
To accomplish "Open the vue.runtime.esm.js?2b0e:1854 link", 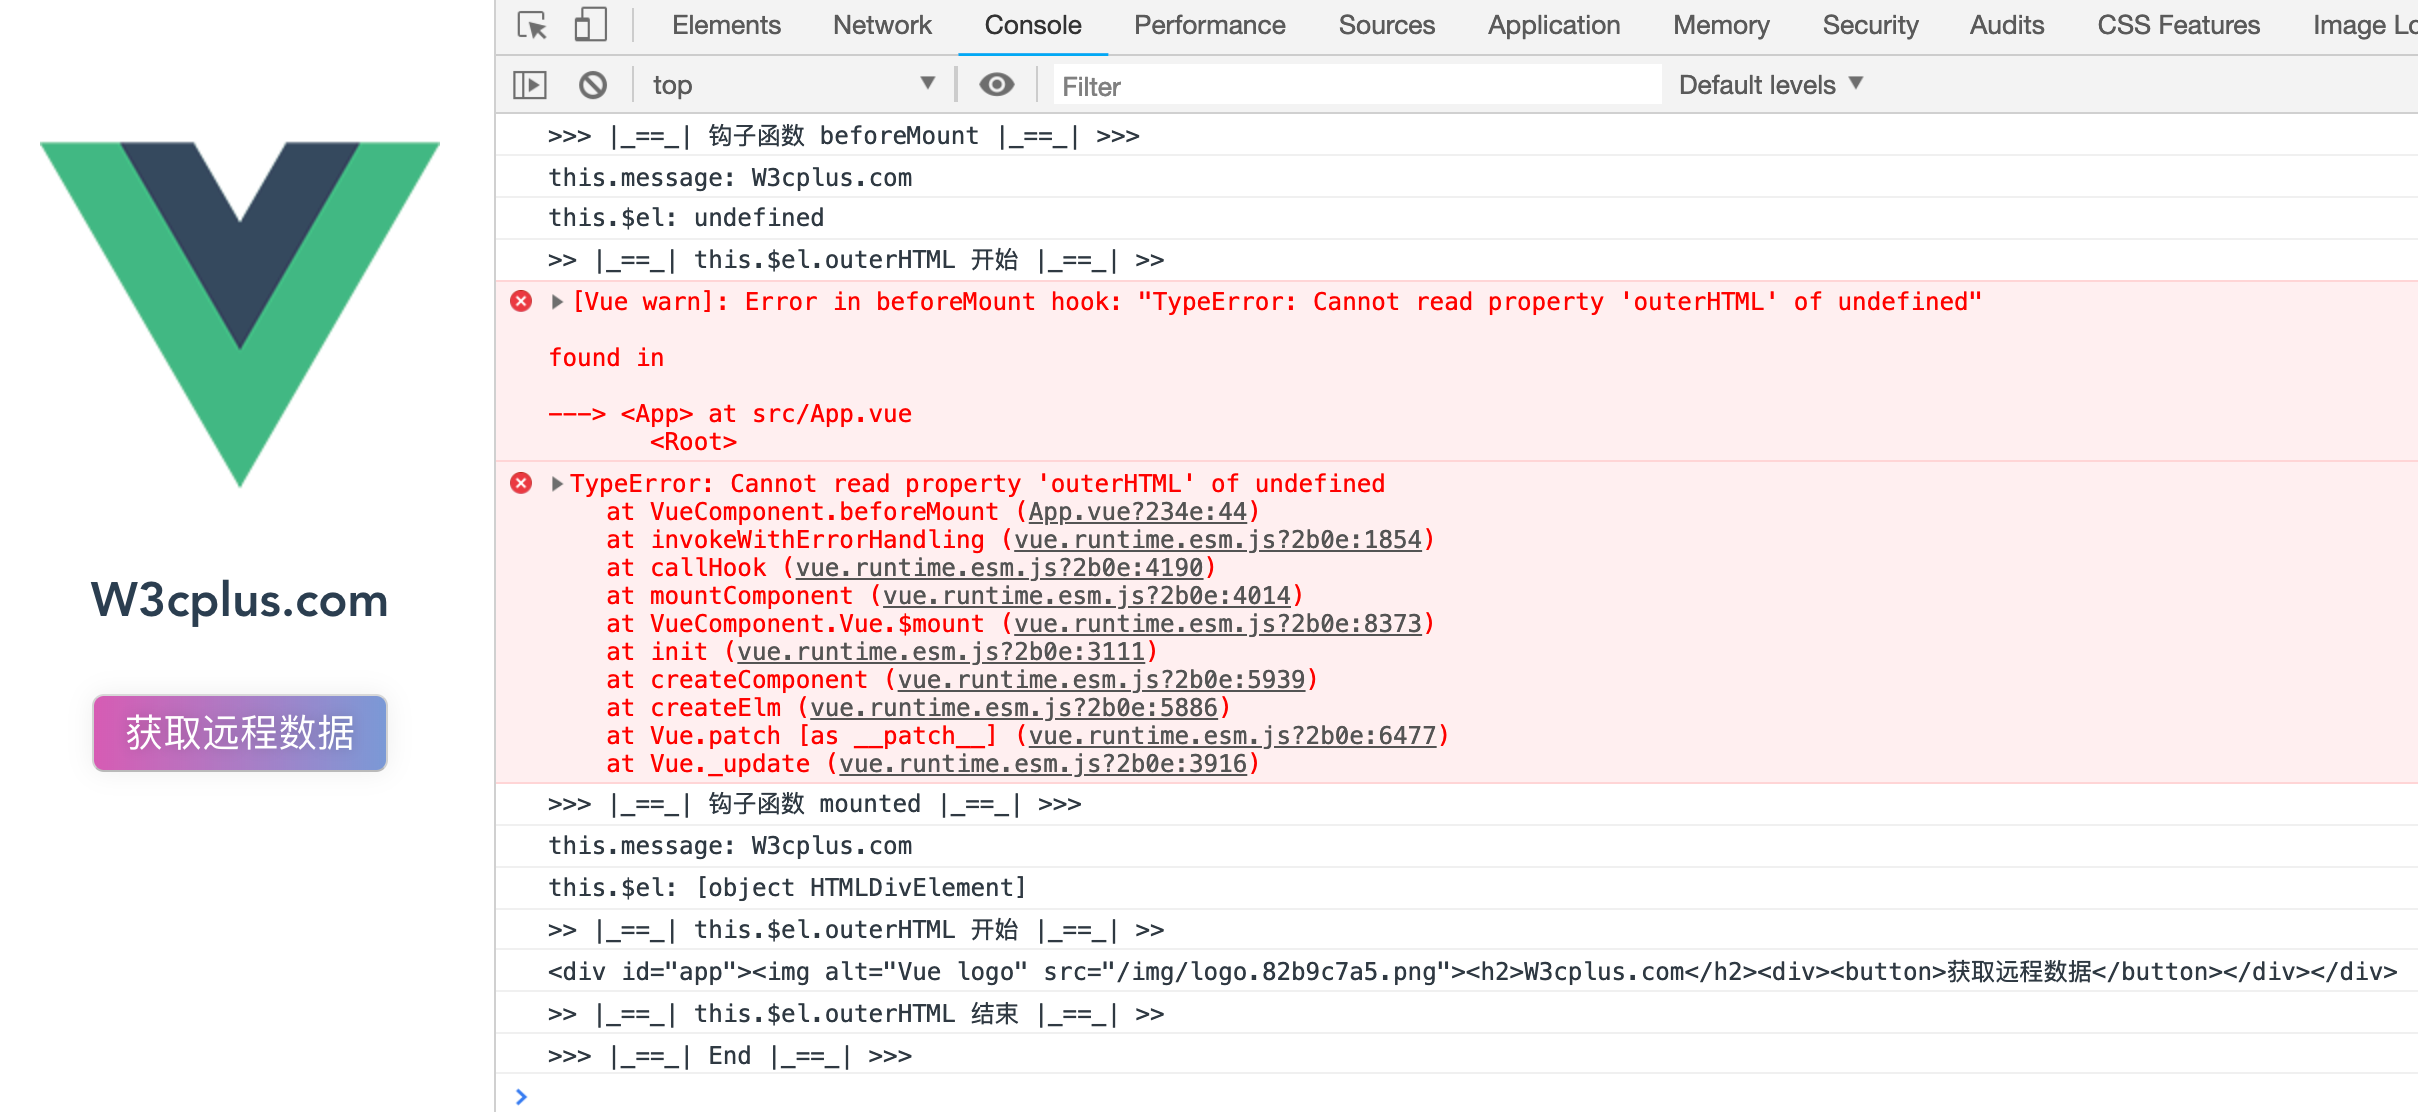I will point(1218,539).
